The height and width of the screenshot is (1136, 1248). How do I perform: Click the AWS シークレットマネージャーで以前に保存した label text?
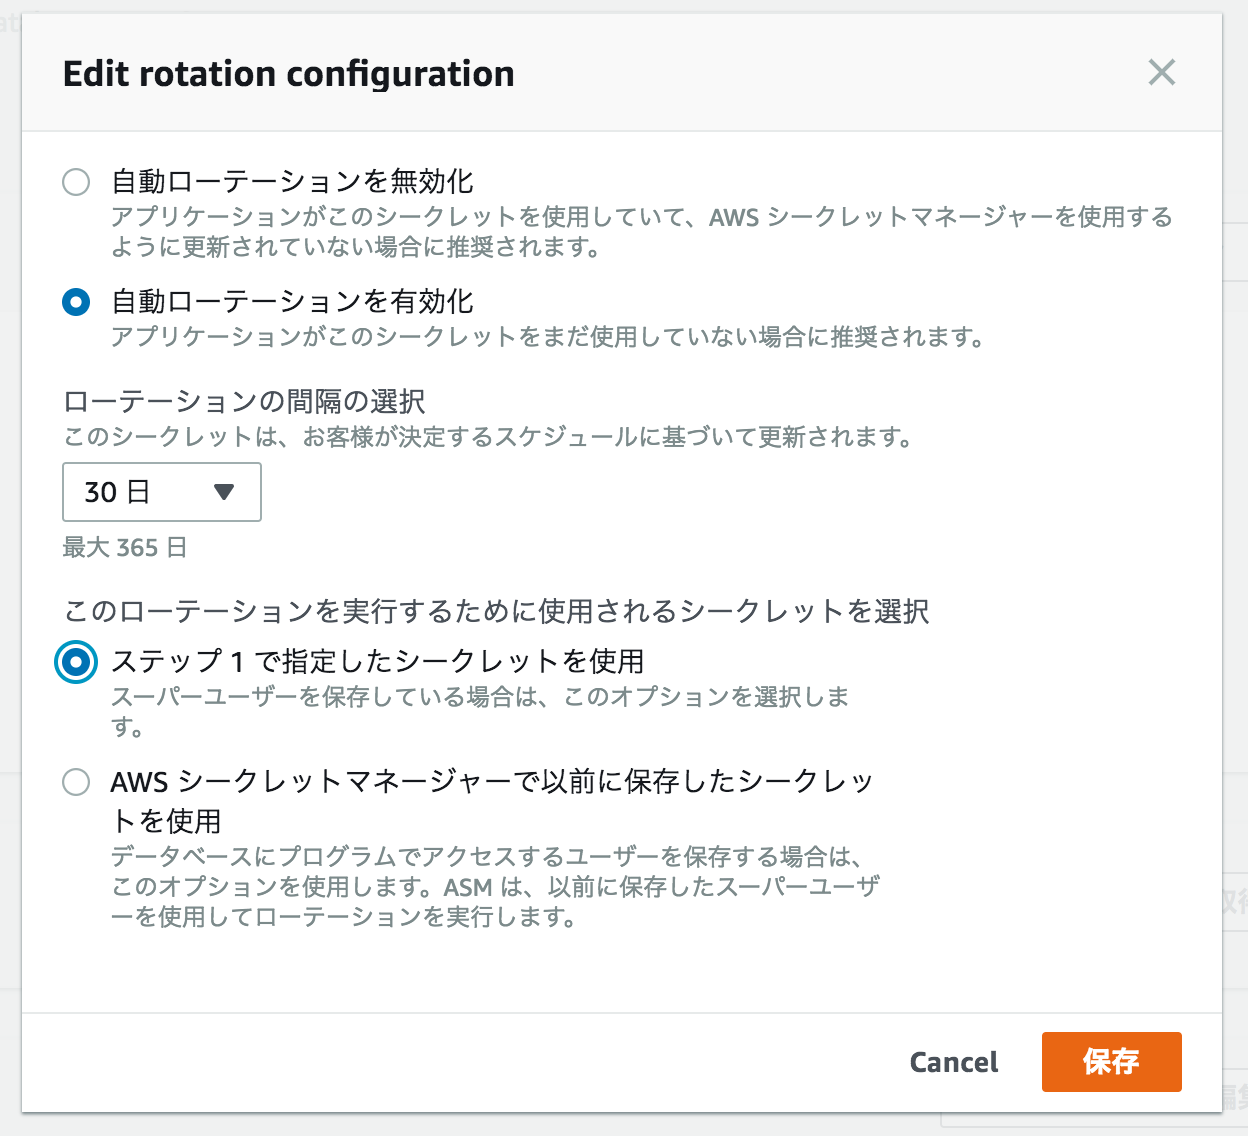coord(491,782)
